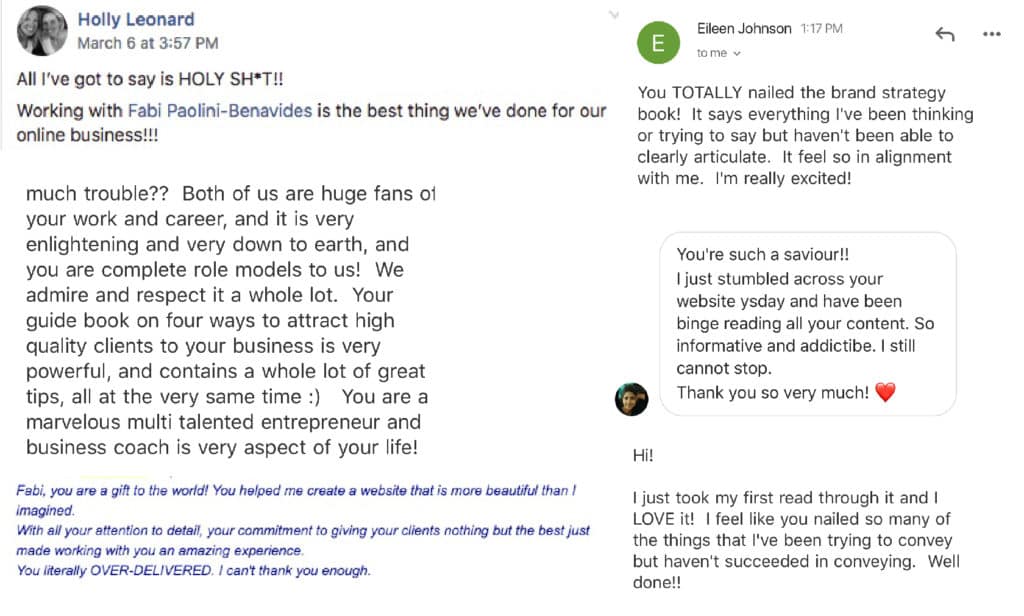Click Eileen Johnson's green E avatar

658,42
